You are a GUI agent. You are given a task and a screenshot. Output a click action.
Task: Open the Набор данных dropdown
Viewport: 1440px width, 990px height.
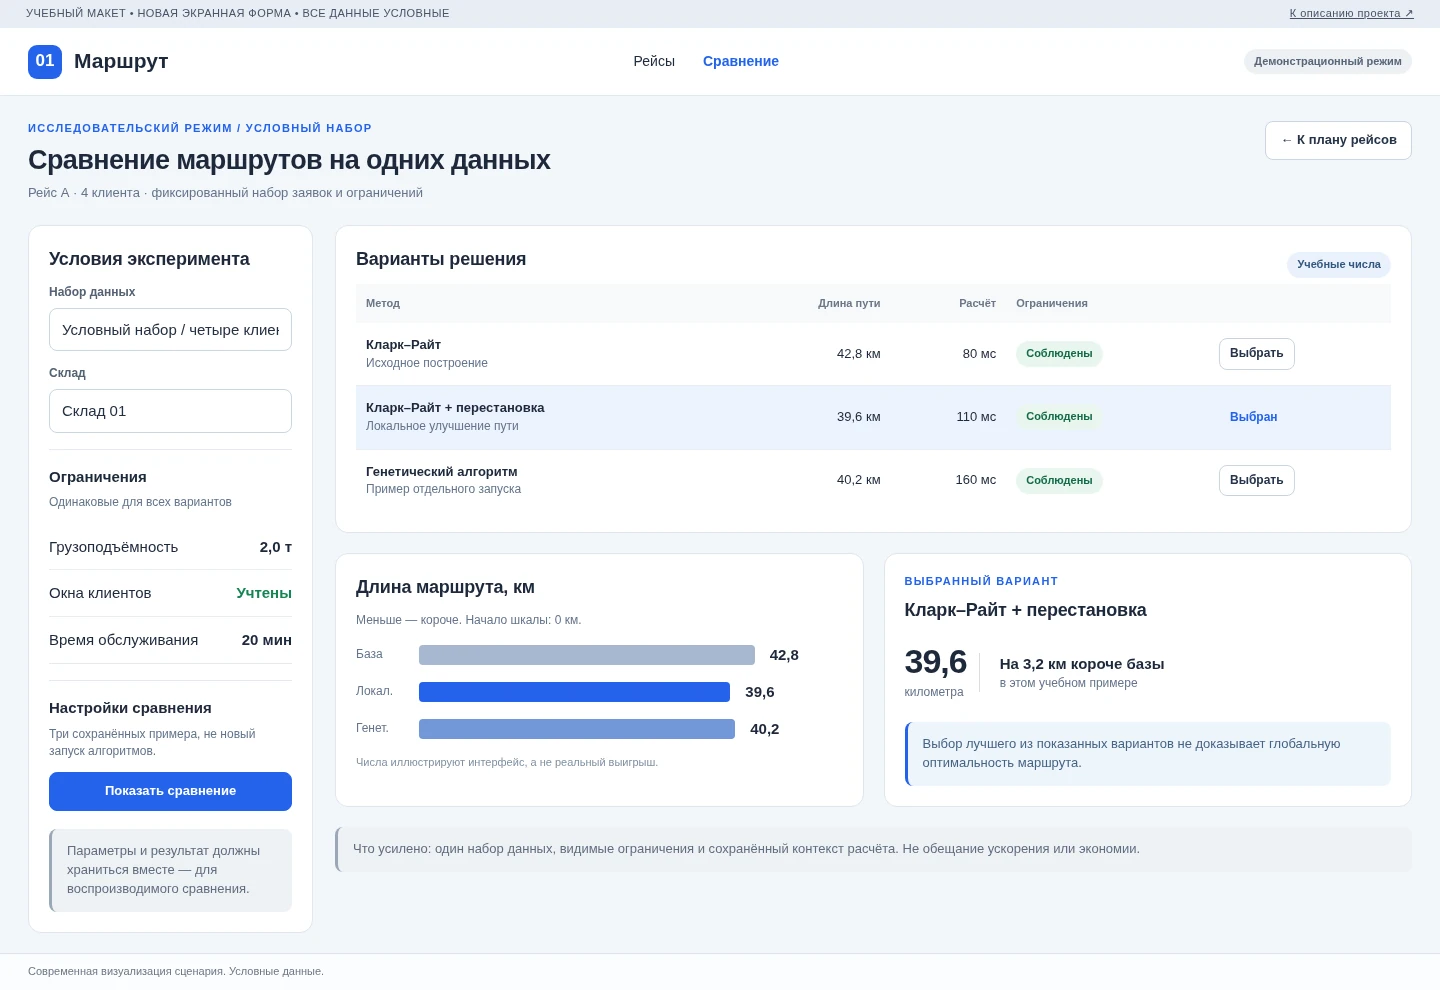pyautogui.click(x=170, y=330)
